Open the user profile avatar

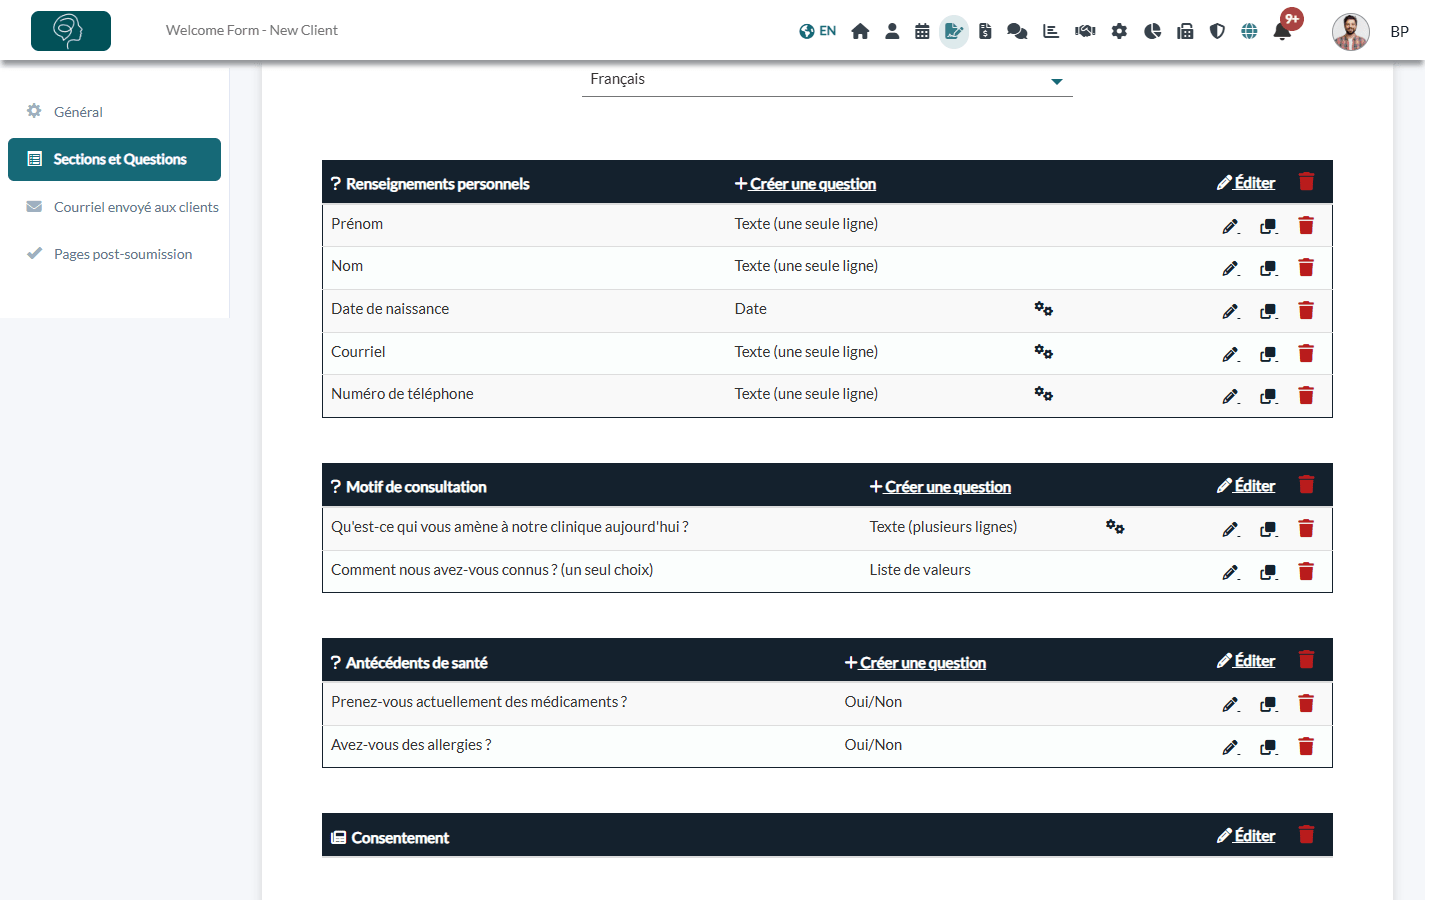[x=1351, y=32]
